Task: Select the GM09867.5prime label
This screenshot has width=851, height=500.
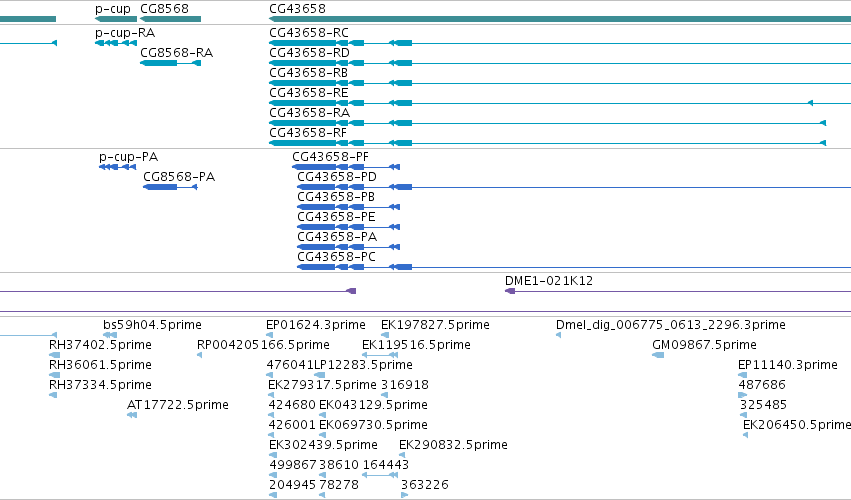Action: 704,345
